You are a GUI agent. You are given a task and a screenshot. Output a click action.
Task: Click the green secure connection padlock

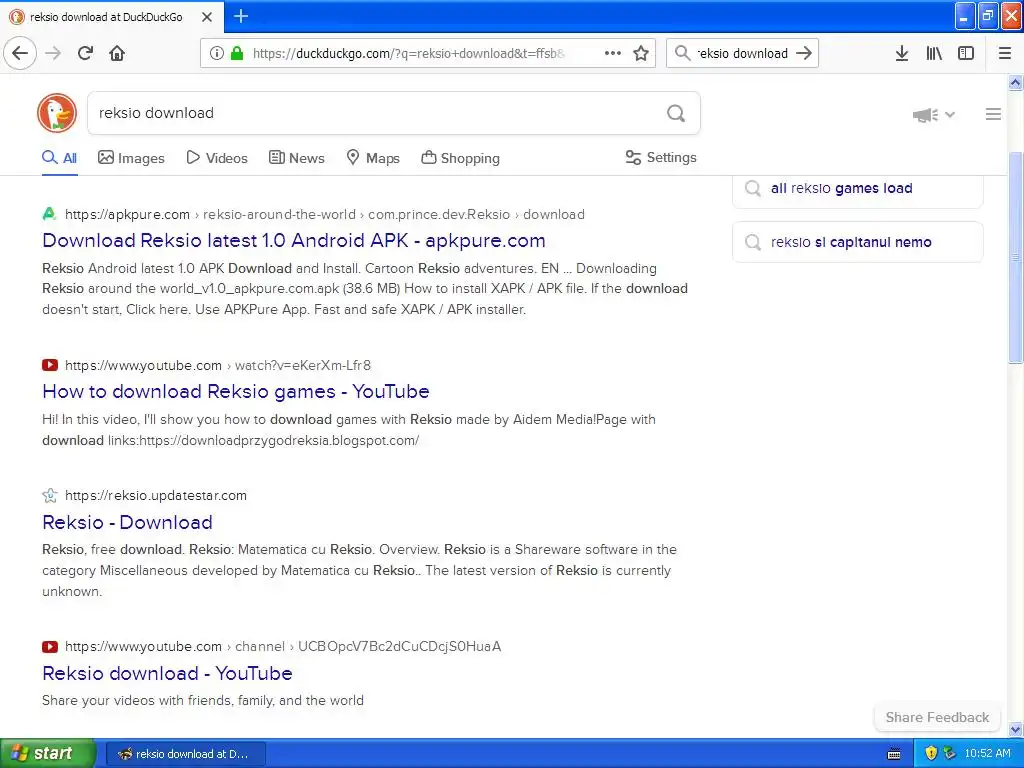click(237, 53)
